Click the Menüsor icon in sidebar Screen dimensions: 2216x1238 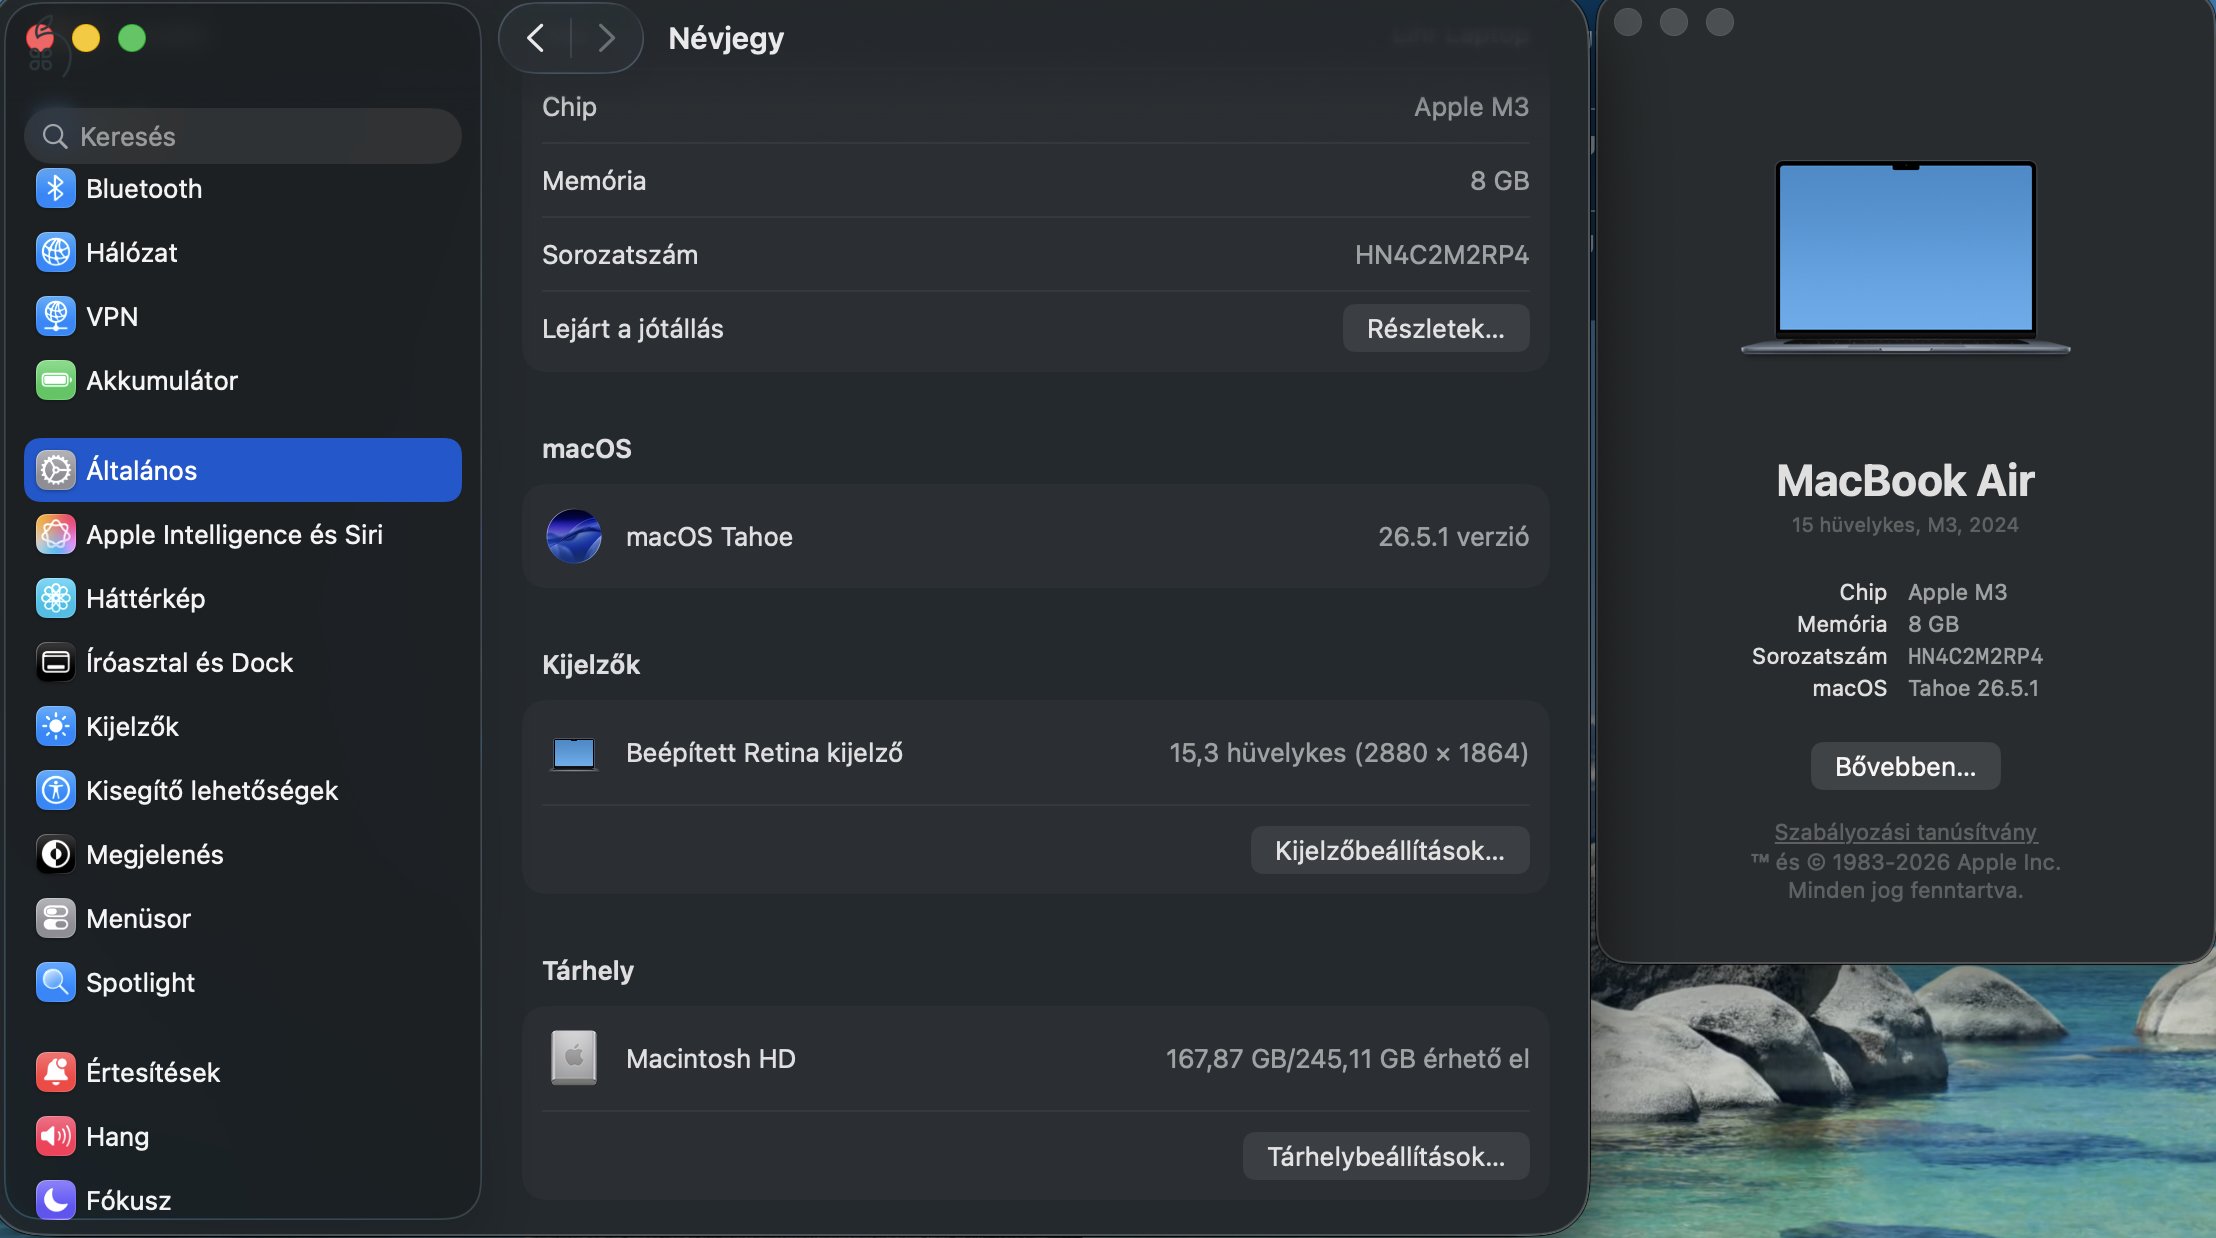[56, 918]
